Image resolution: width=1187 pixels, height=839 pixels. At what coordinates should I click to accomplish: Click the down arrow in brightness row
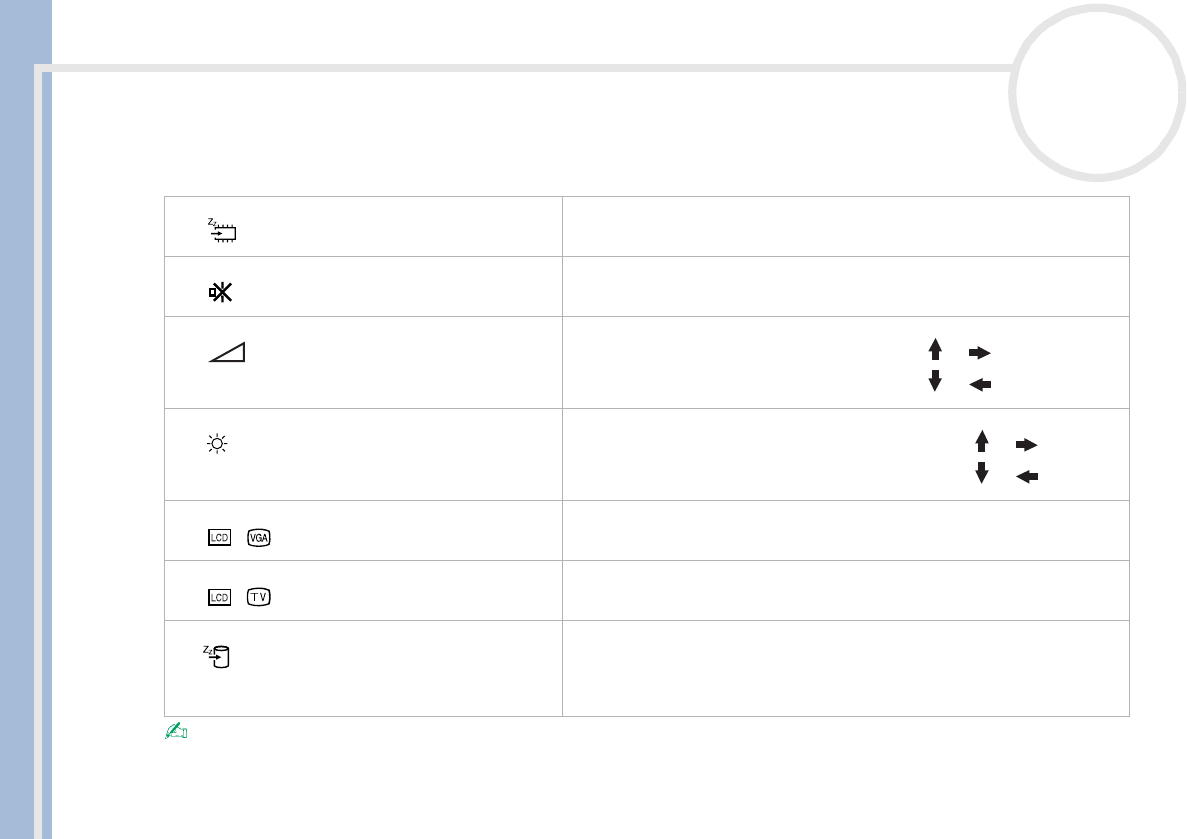pyautogui.click(x=981, y=472)
